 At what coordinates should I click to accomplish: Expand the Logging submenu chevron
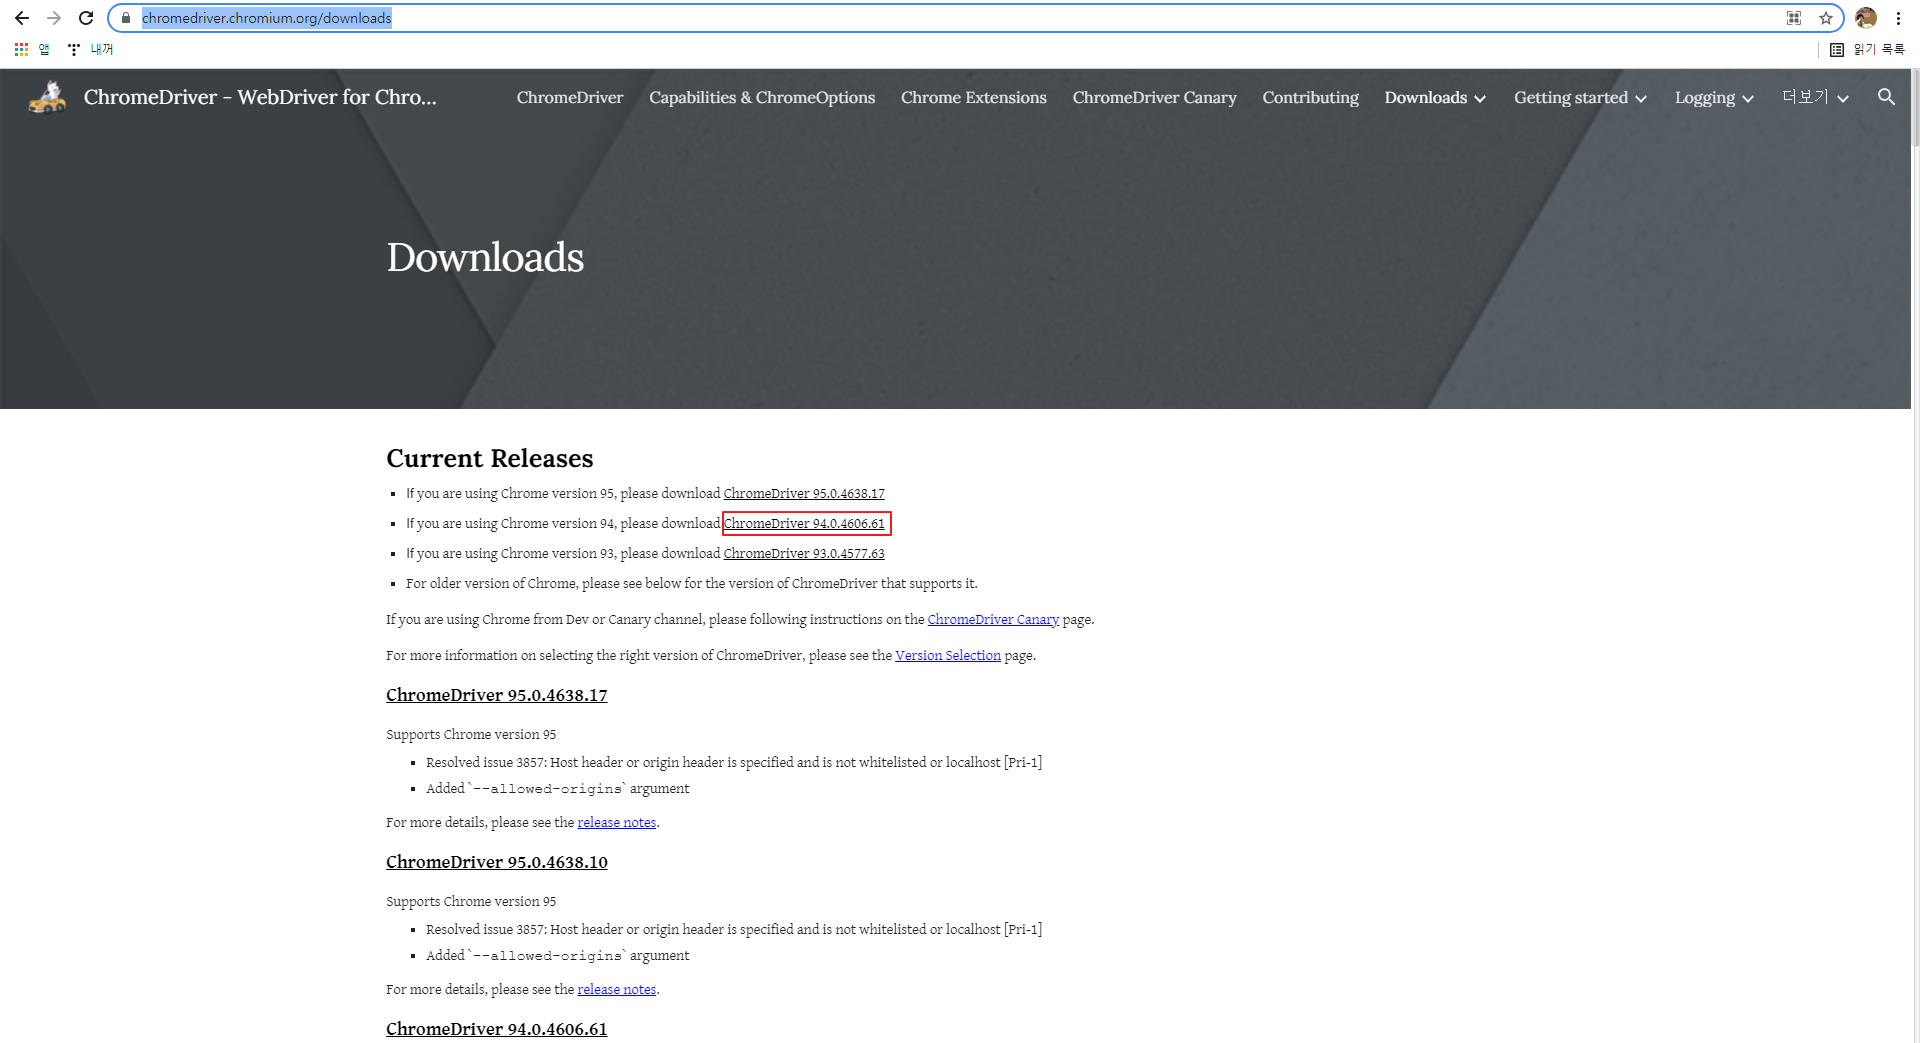coord(1748,98)
